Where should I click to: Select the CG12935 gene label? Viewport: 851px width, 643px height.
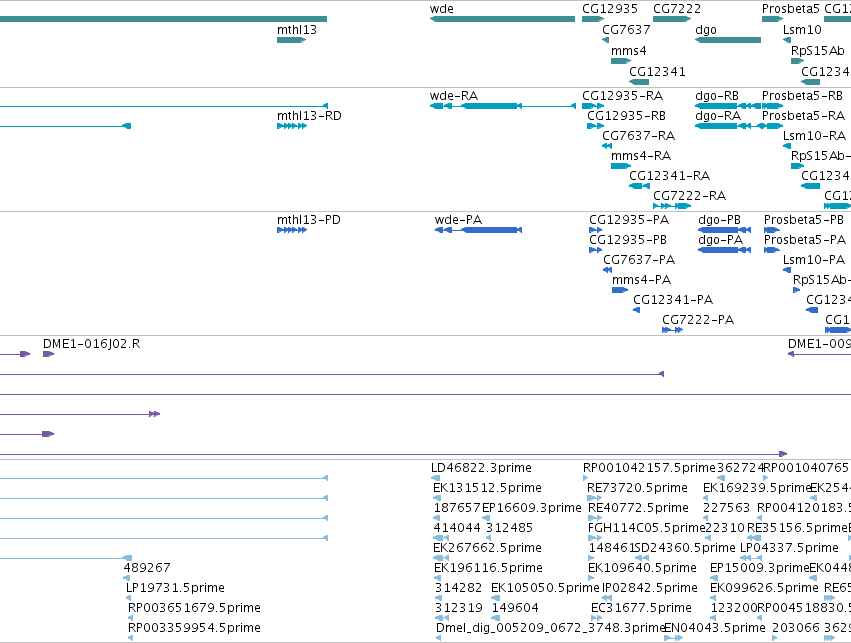[609, 9]
